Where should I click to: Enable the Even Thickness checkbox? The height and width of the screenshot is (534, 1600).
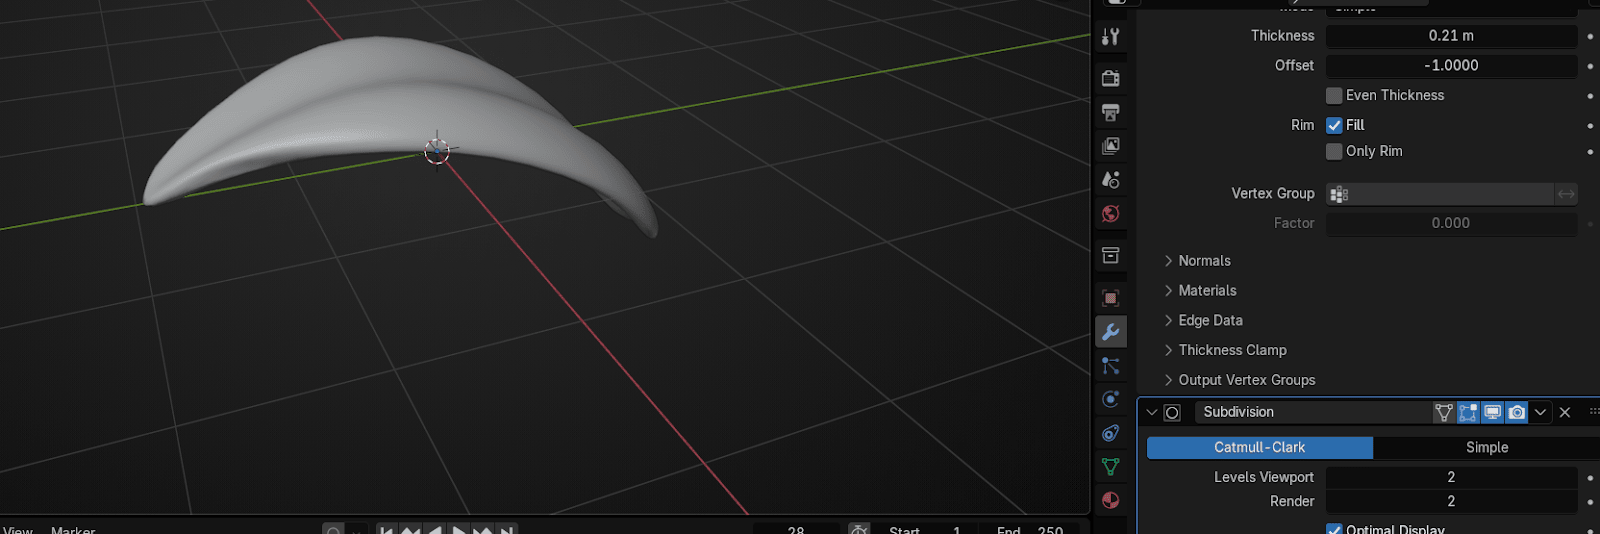point(1334,96)
